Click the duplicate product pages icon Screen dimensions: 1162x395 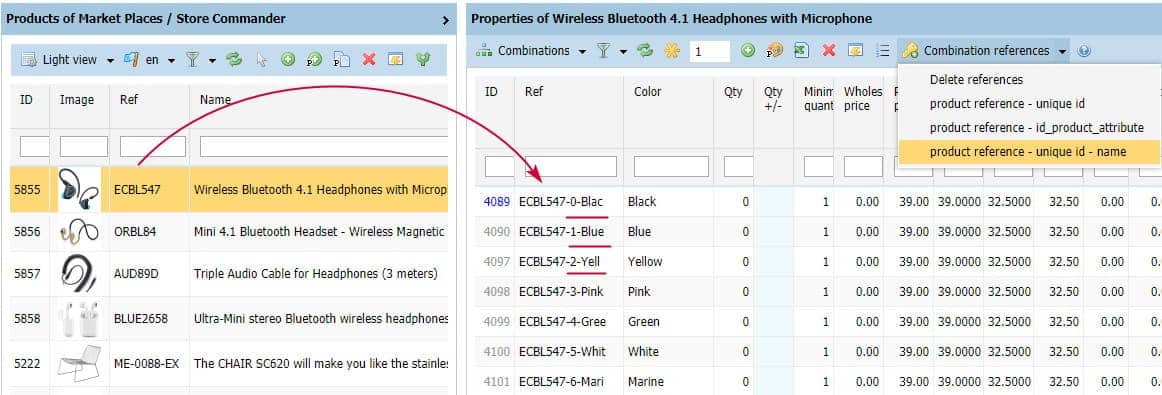click(342, 60)
